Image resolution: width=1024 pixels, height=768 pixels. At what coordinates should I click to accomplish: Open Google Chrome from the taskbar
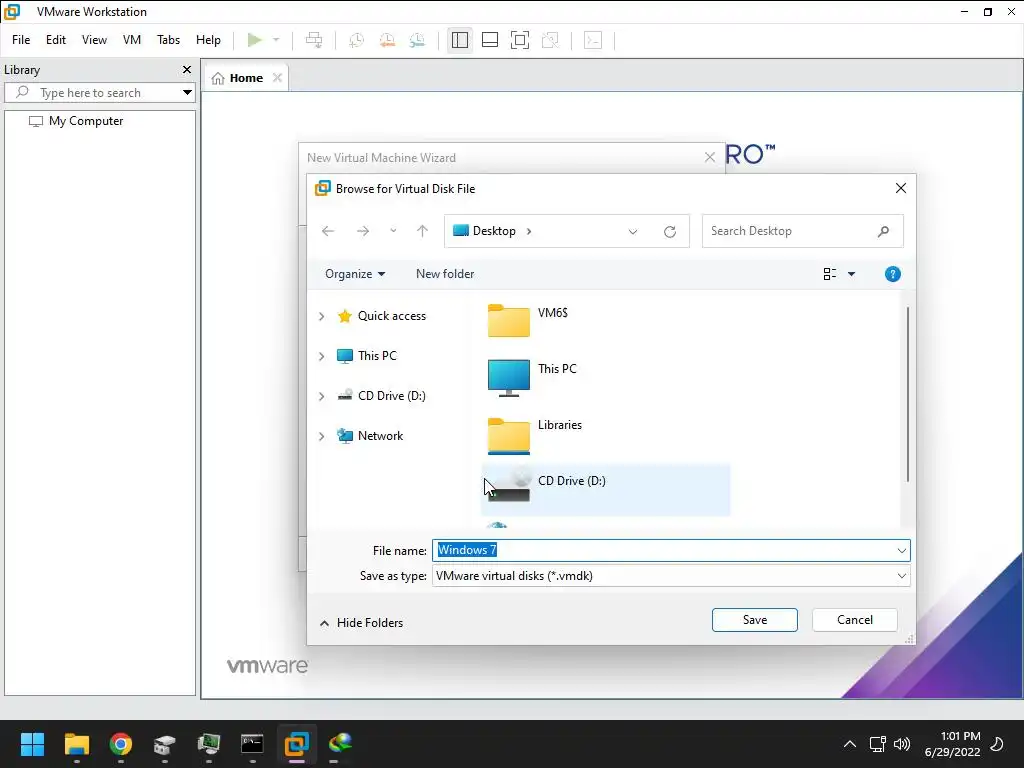pyautogui.click(x=121, y=743)
